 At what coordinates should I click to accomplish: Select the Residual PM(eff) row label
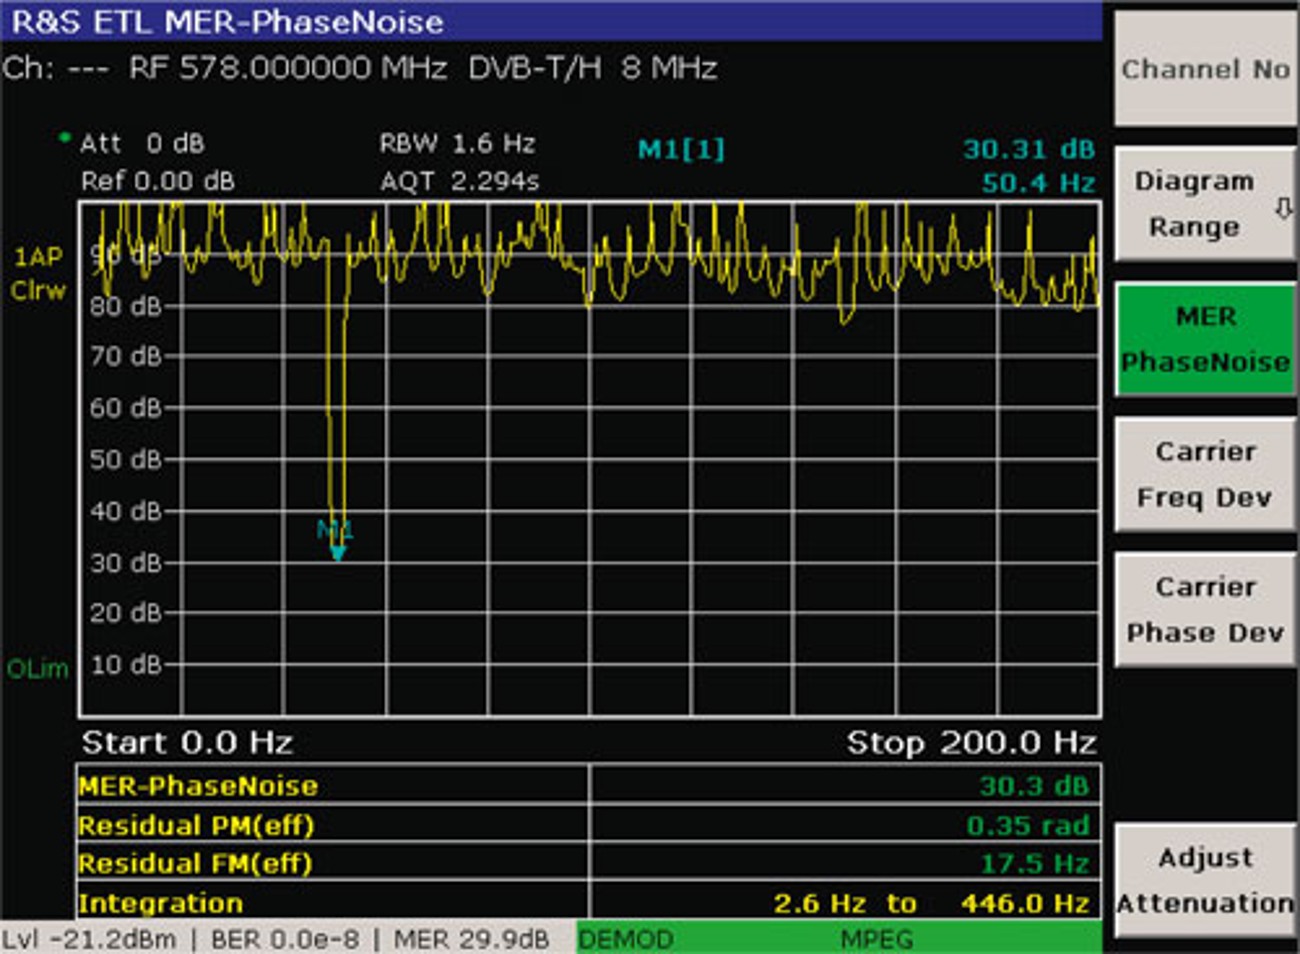(196, 826)
